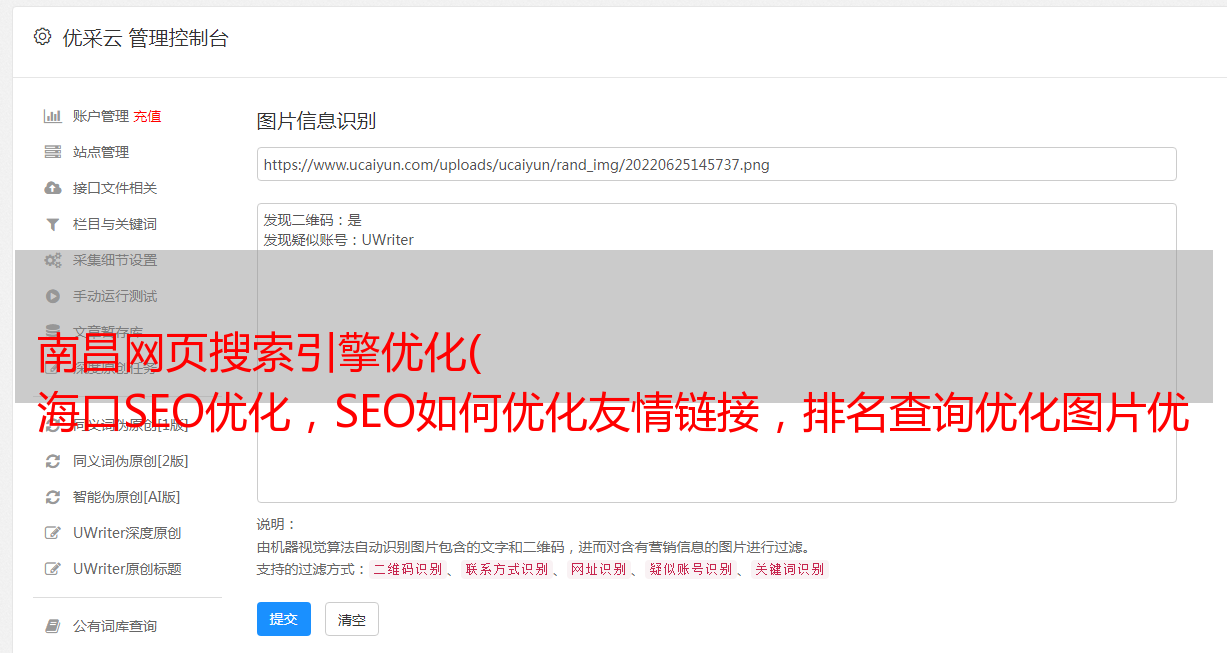Click the server icon next to 站点管理
The height and width of the screenshot is (653, 1227).
click(x=53, y=152)
